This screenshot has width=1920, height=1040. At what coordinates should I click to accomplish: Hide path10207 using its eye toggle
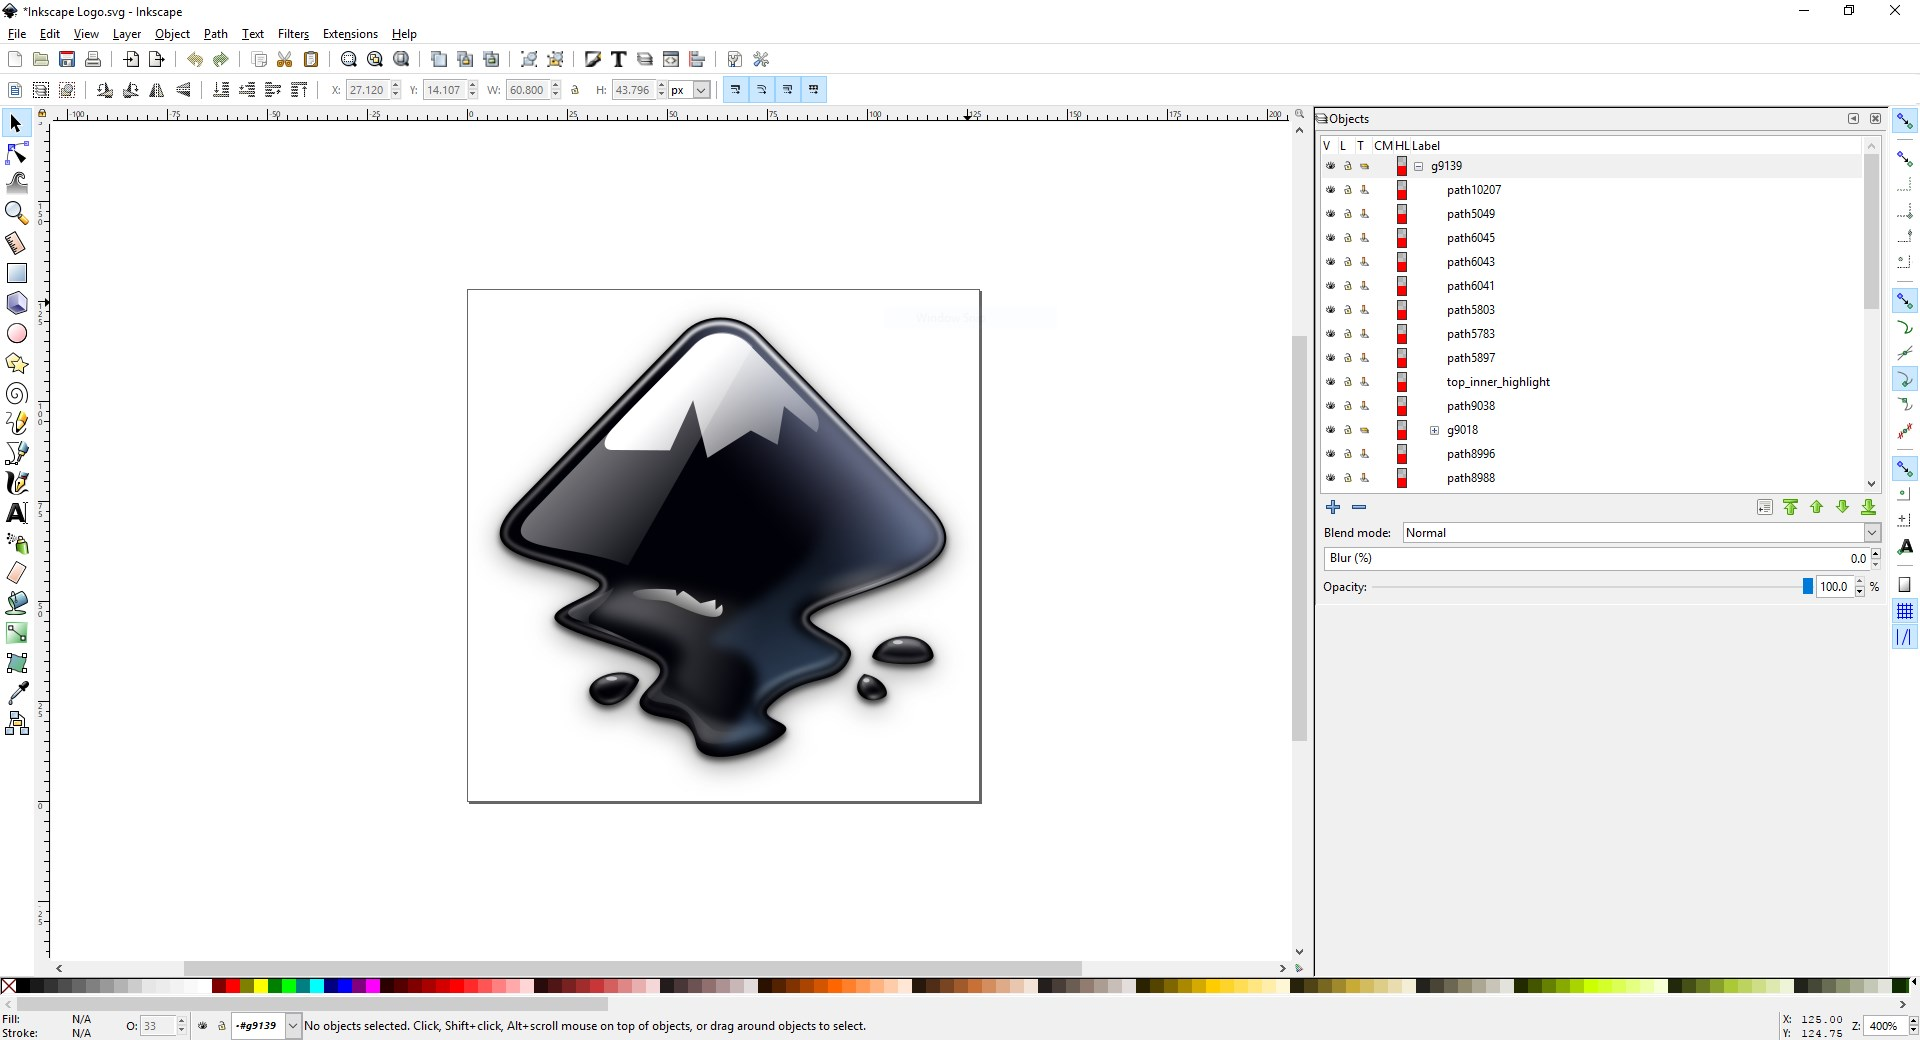[1330, 190]
